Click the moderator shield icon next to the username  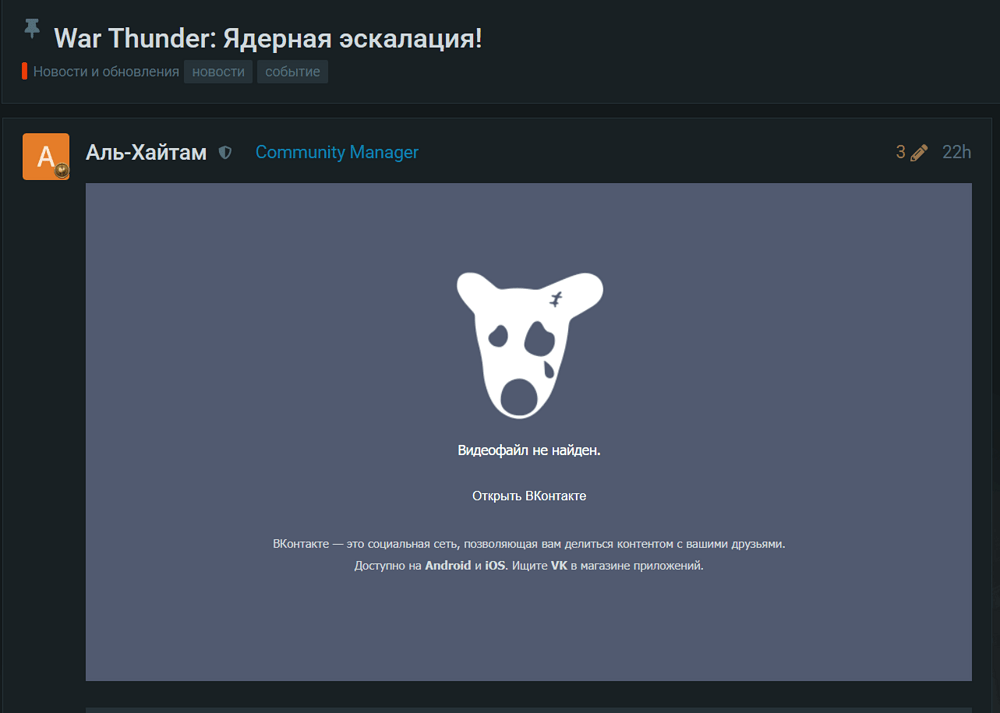point(225,153)
